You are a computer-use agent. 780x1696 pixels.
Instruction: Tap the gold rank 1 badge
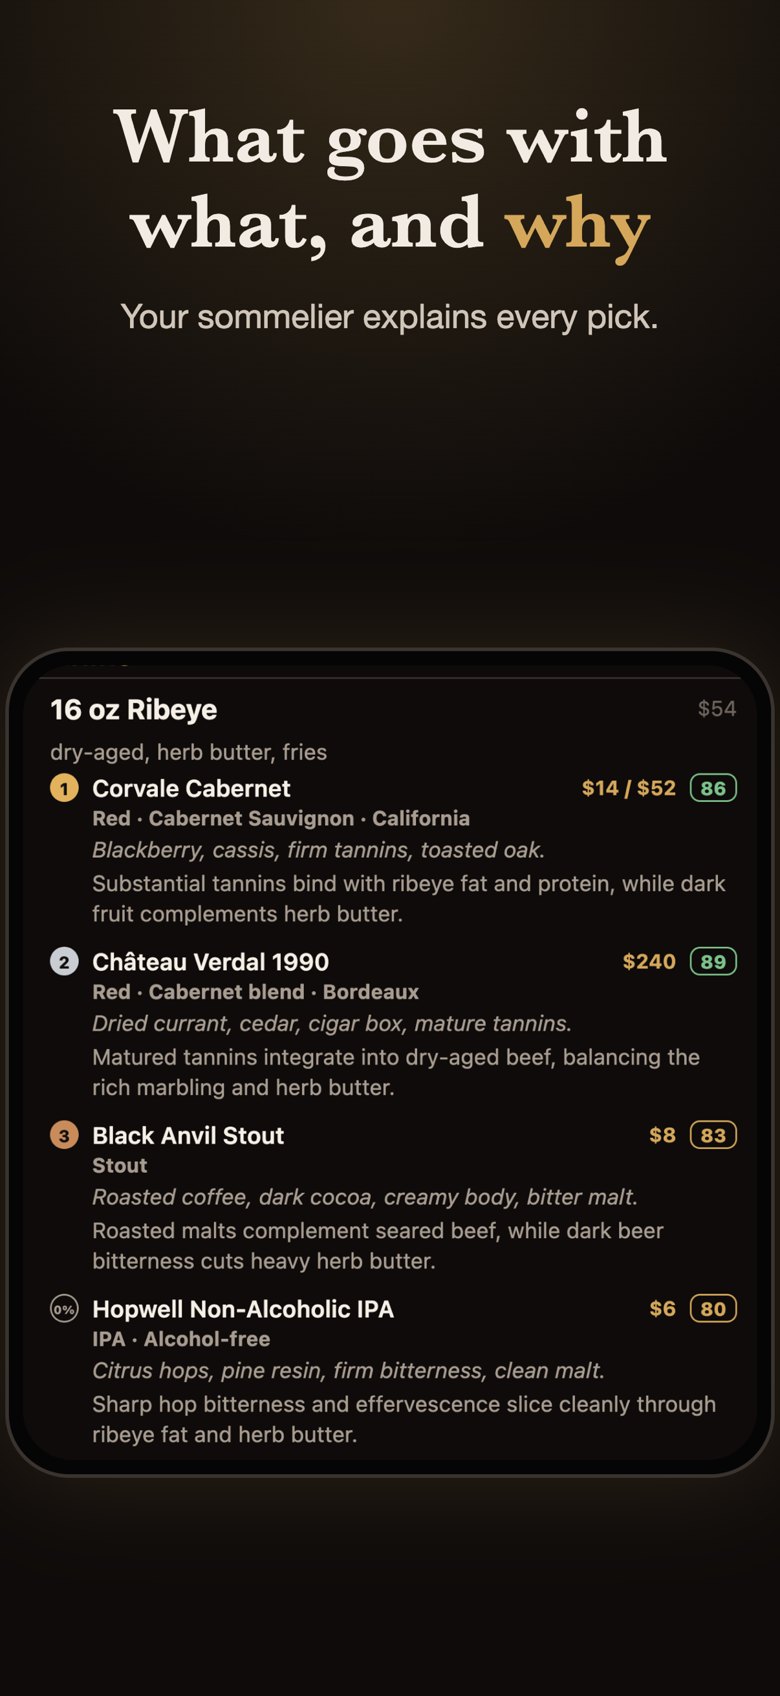click(x=64, y=789)
